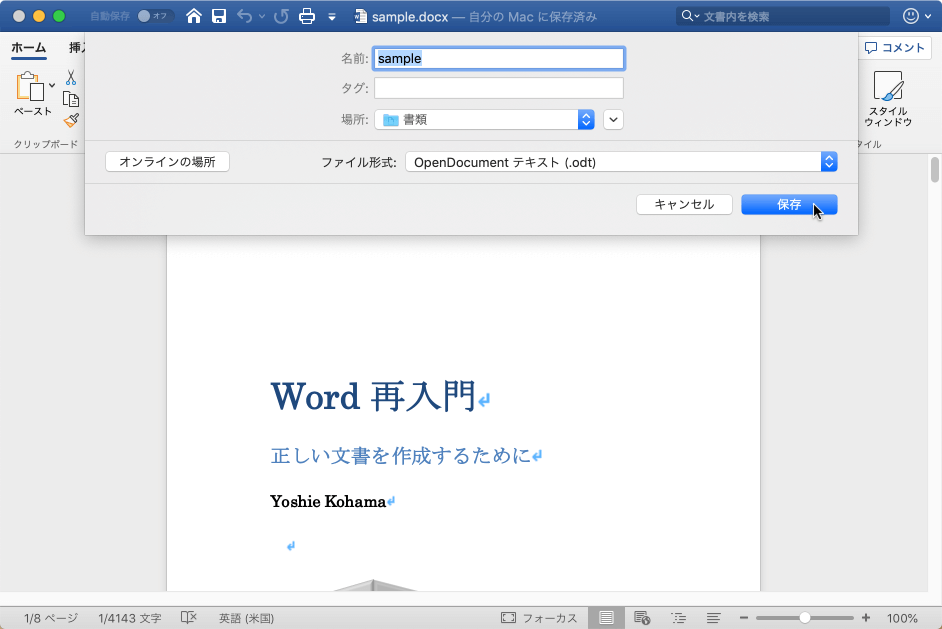
Task: Click the Save floppy disk icon
Action: [x=219, y=16]
